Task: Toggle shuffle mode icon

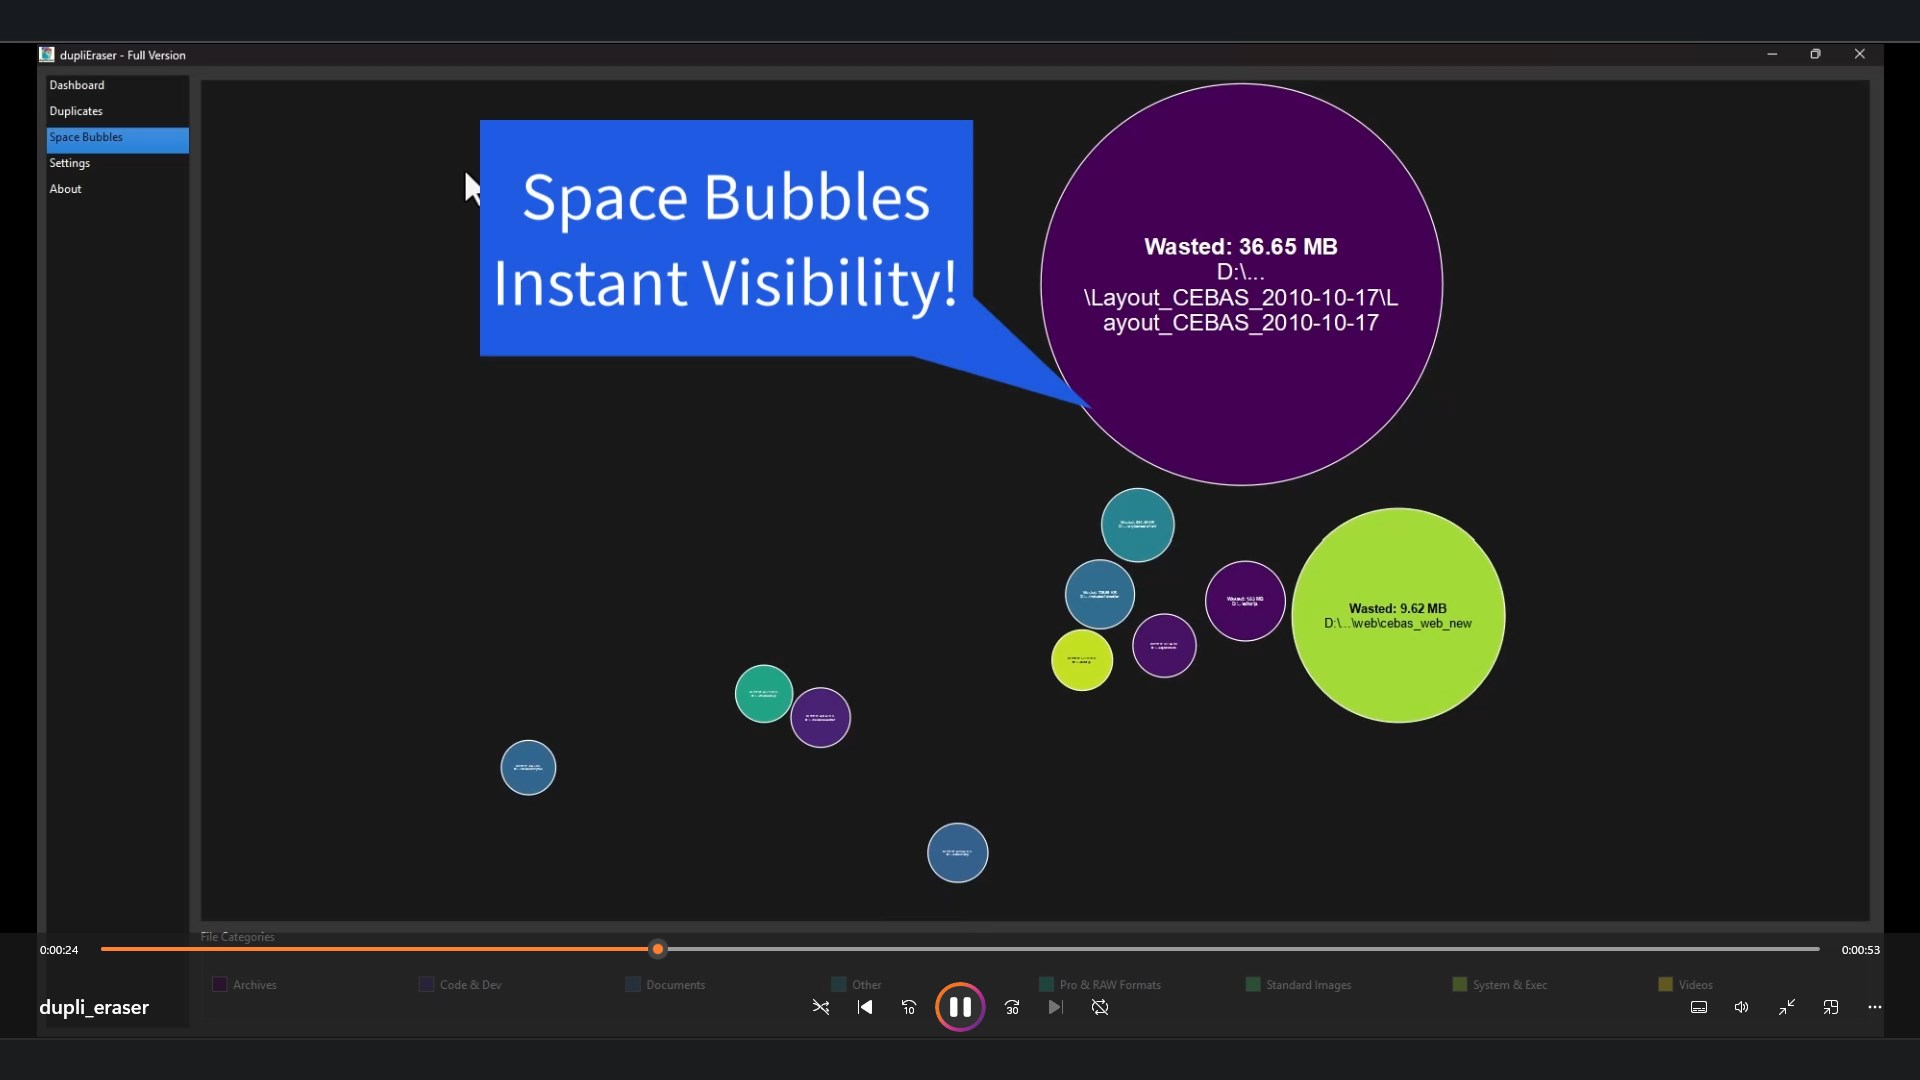Action: [x=821, y=1007]
